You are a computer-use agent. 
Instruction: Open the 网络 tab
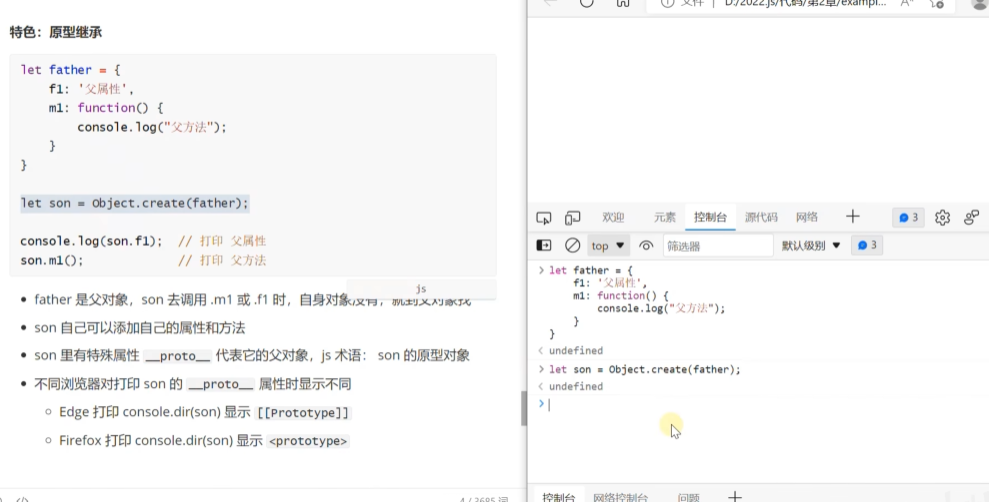coord(807,218)
